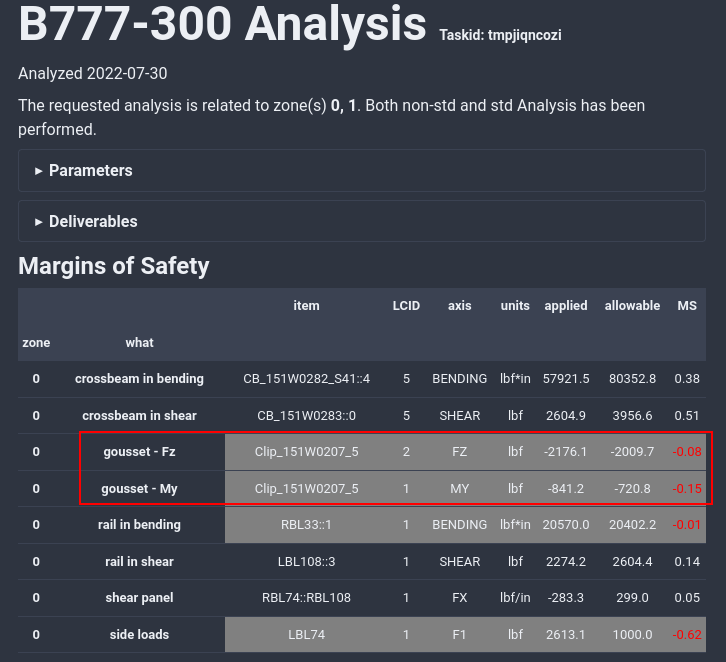The width and height of the screenshot is (726, 662).
Task: Click the B777-300 Analysis title
Action: coord(222,26)
